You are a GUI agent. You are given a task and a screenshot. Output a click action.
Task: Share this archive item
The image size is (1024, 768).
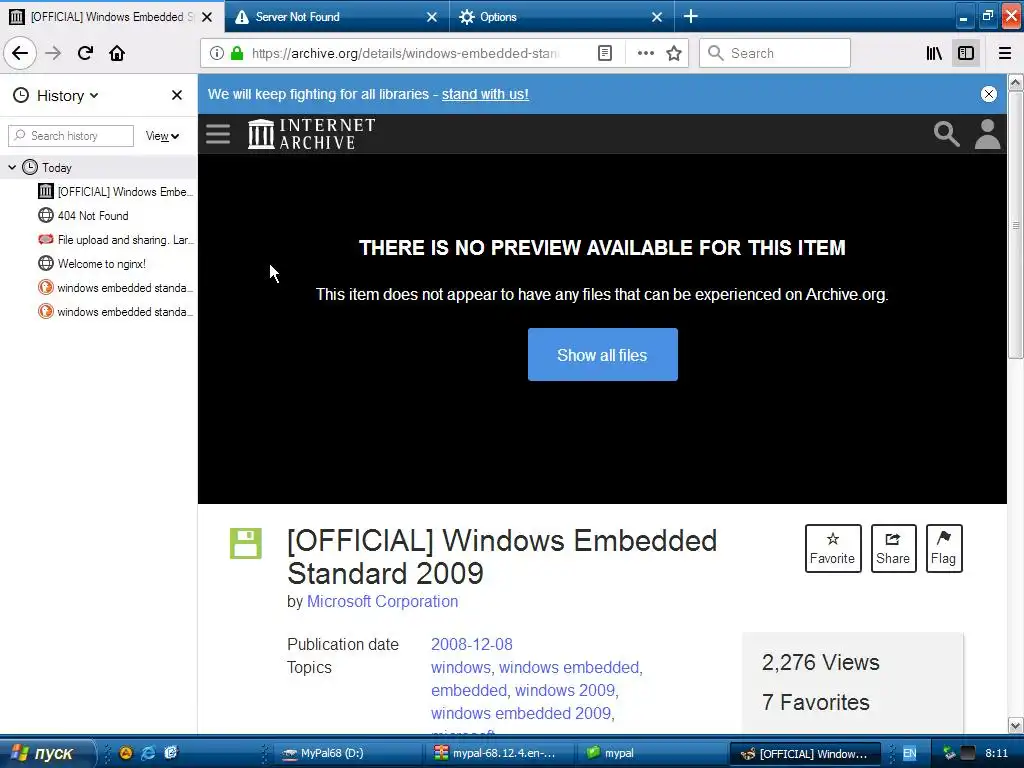(893, 549)
